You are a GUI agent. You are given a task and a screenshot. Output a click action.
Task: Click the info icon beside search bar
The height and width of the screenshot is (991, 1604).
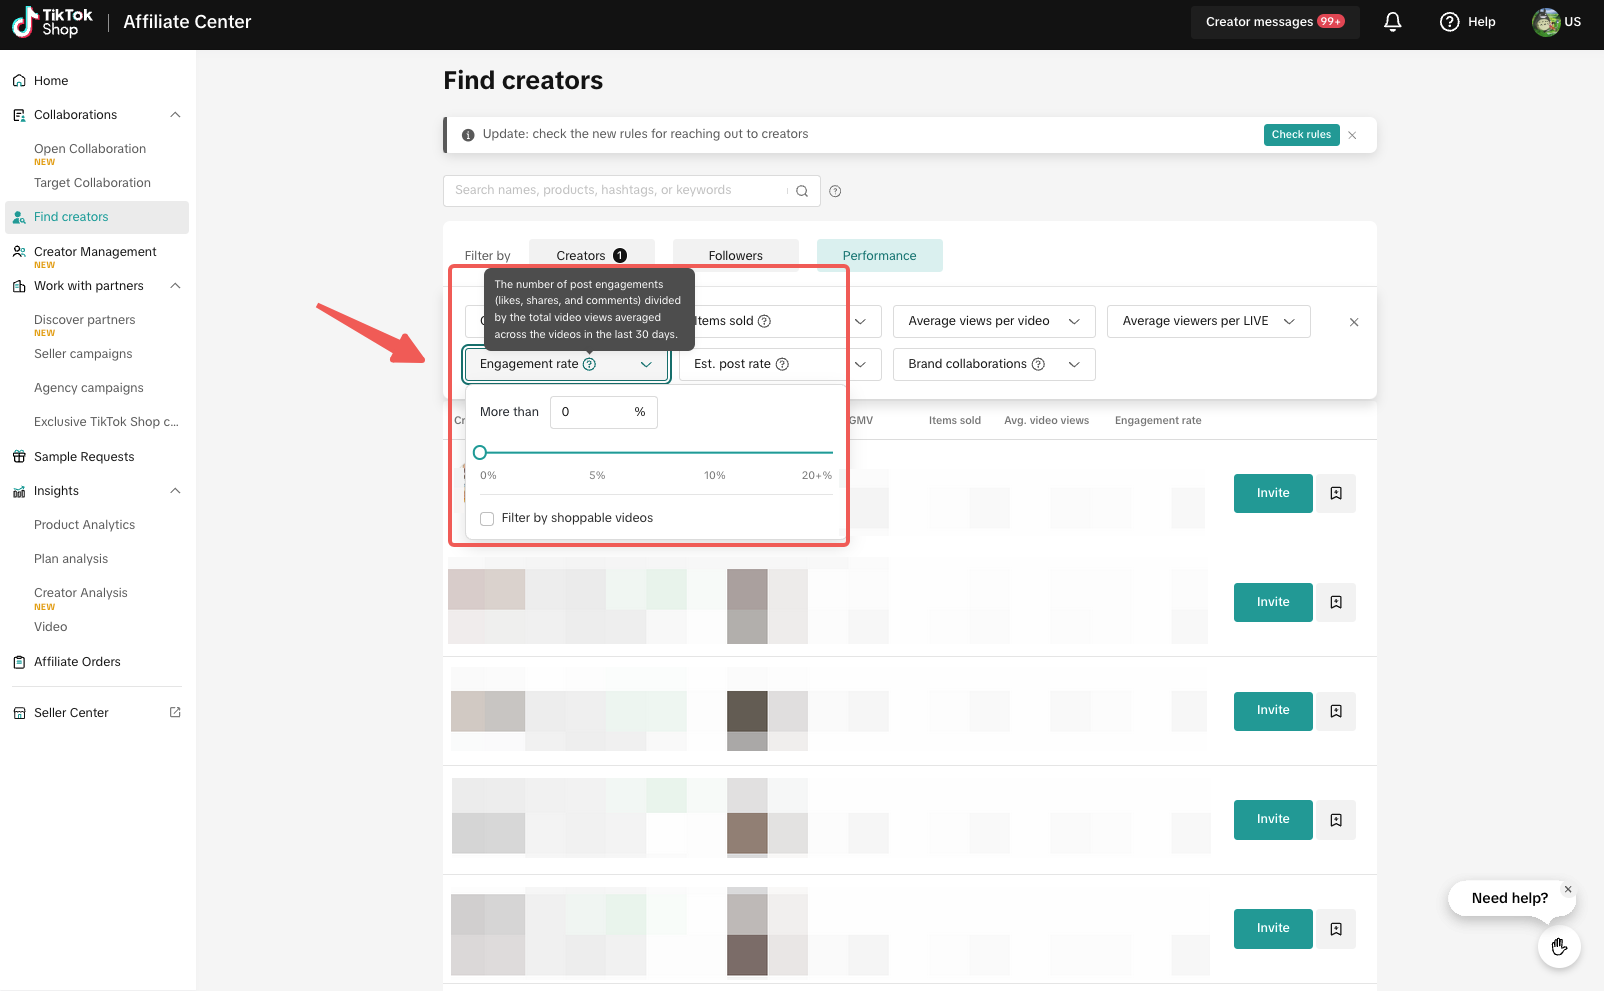click(835, 191)
